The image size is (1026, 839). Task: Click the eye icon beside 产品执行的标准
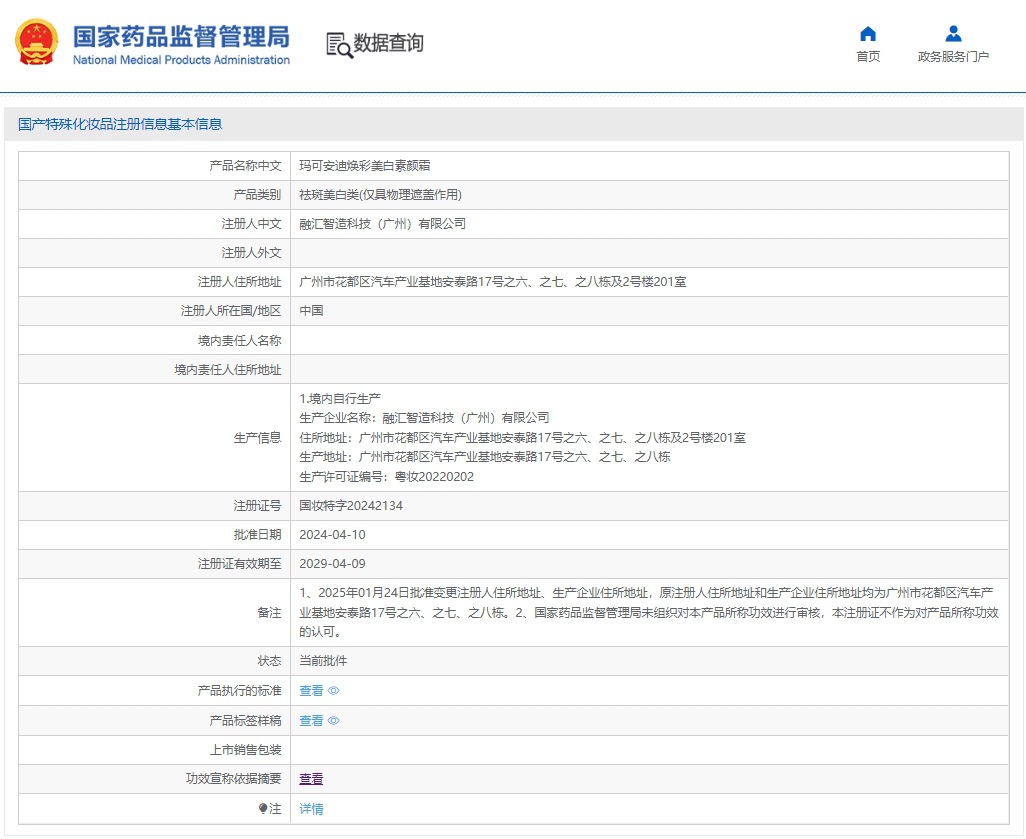click(x=334, y=691)
